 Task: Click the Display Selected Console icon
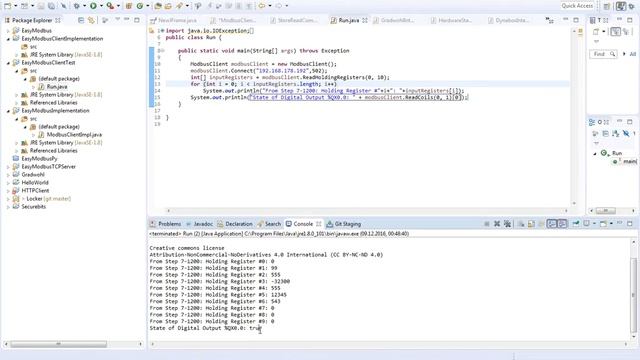click(x=587, y=223)
